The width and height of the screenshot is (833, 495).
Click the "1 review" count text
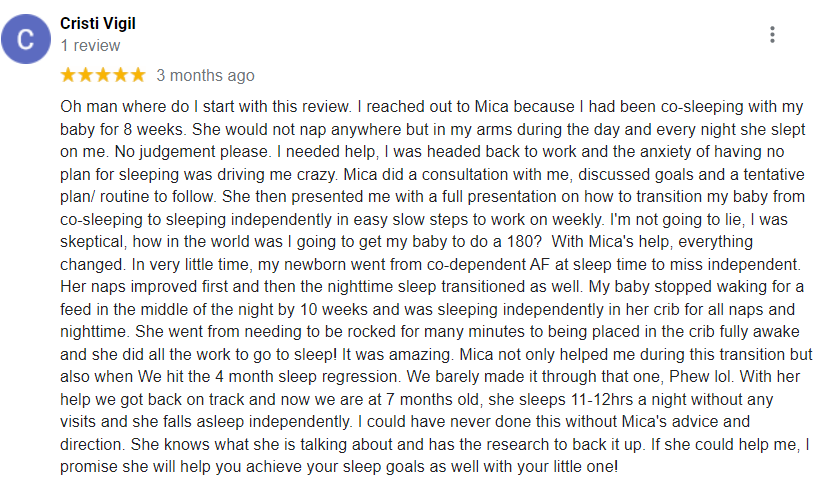90,46
